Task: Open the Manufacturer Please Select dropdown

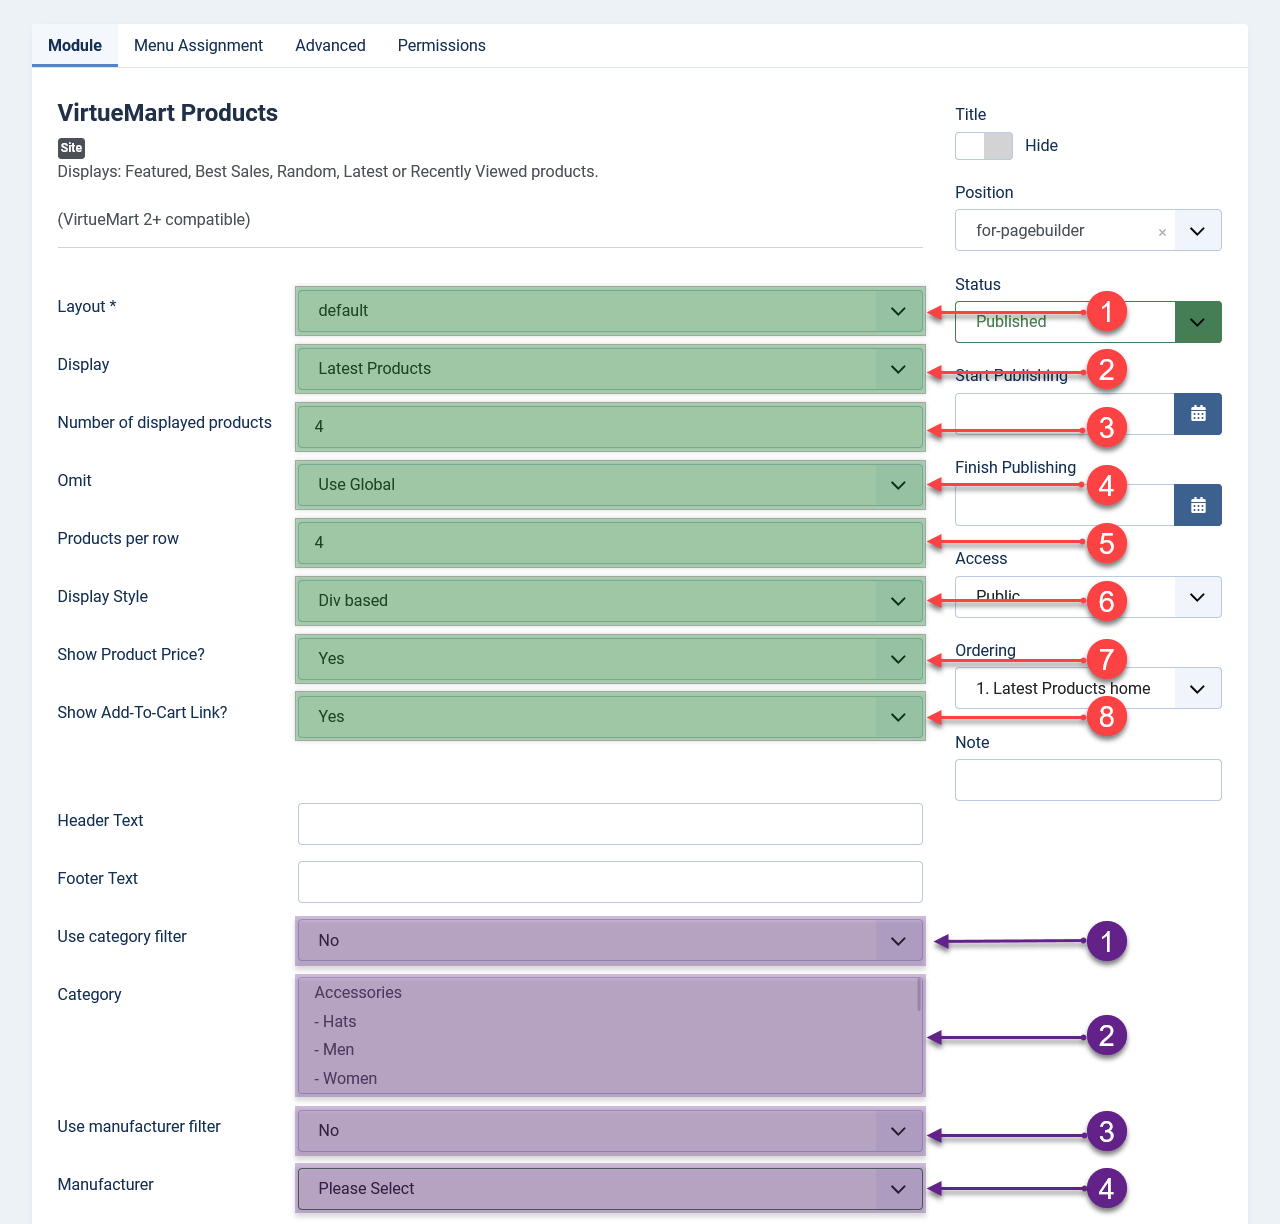Action: point(610,1189)
